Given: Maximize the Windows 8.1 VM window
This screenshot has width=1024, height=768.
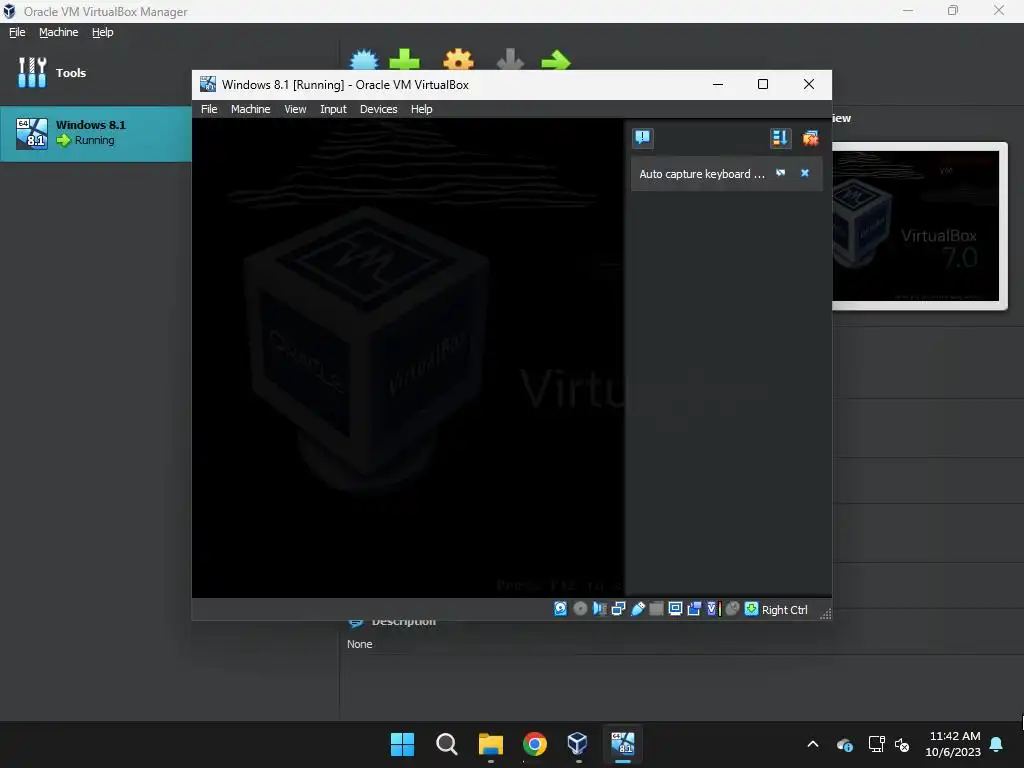Looking at the screenshot, I should (762, 84).
